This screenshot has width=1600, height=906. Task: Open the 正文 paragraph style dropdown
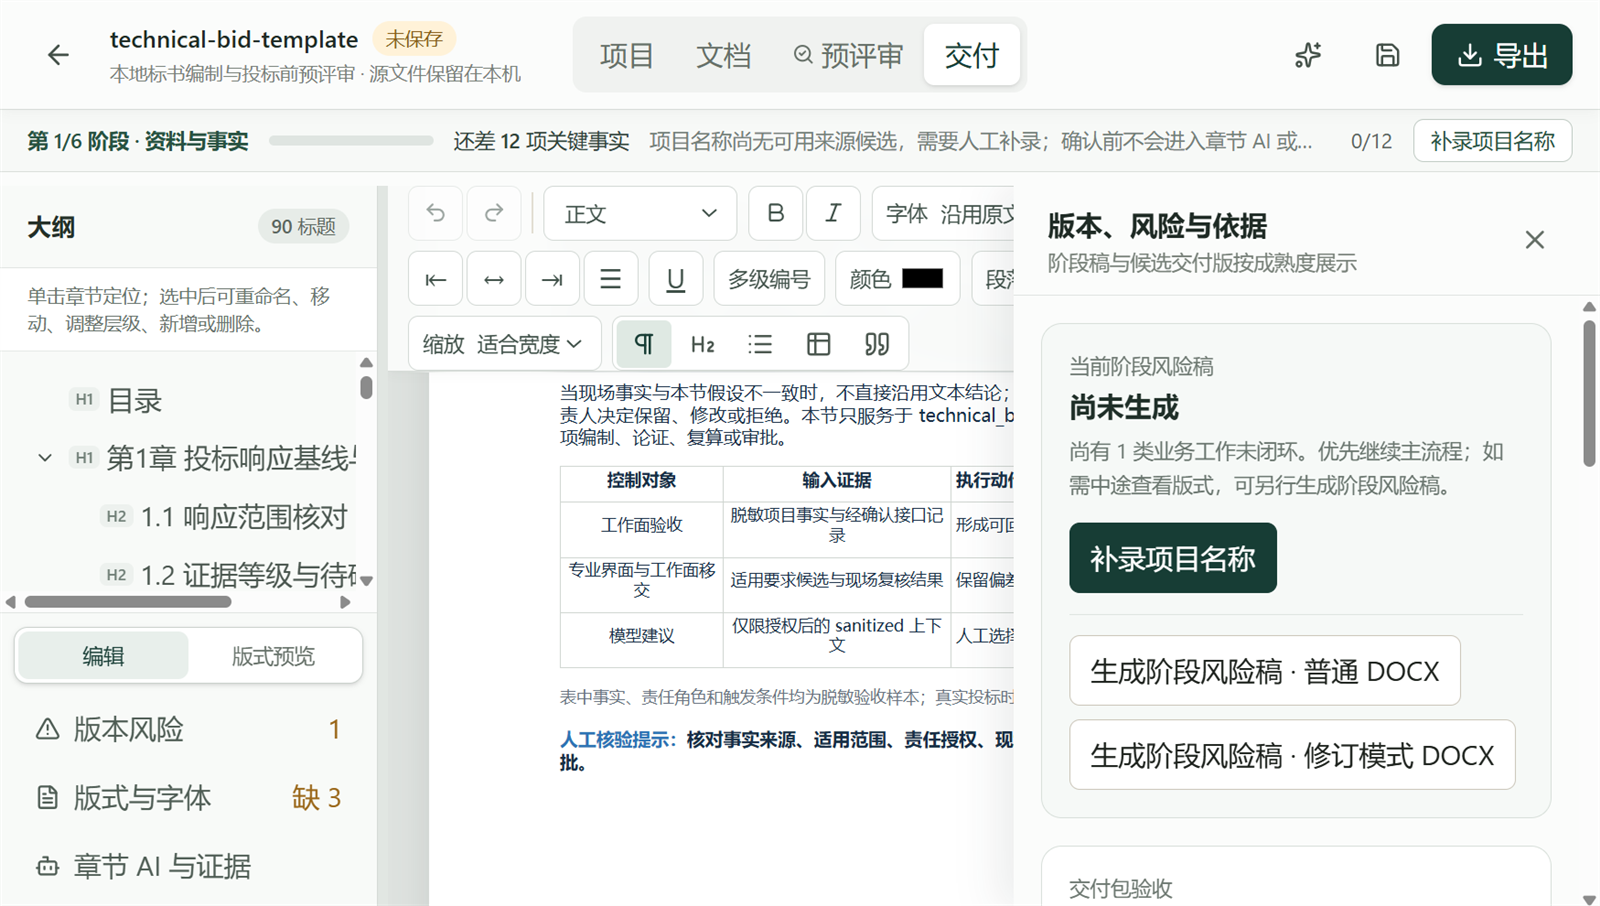coord(640,213)
